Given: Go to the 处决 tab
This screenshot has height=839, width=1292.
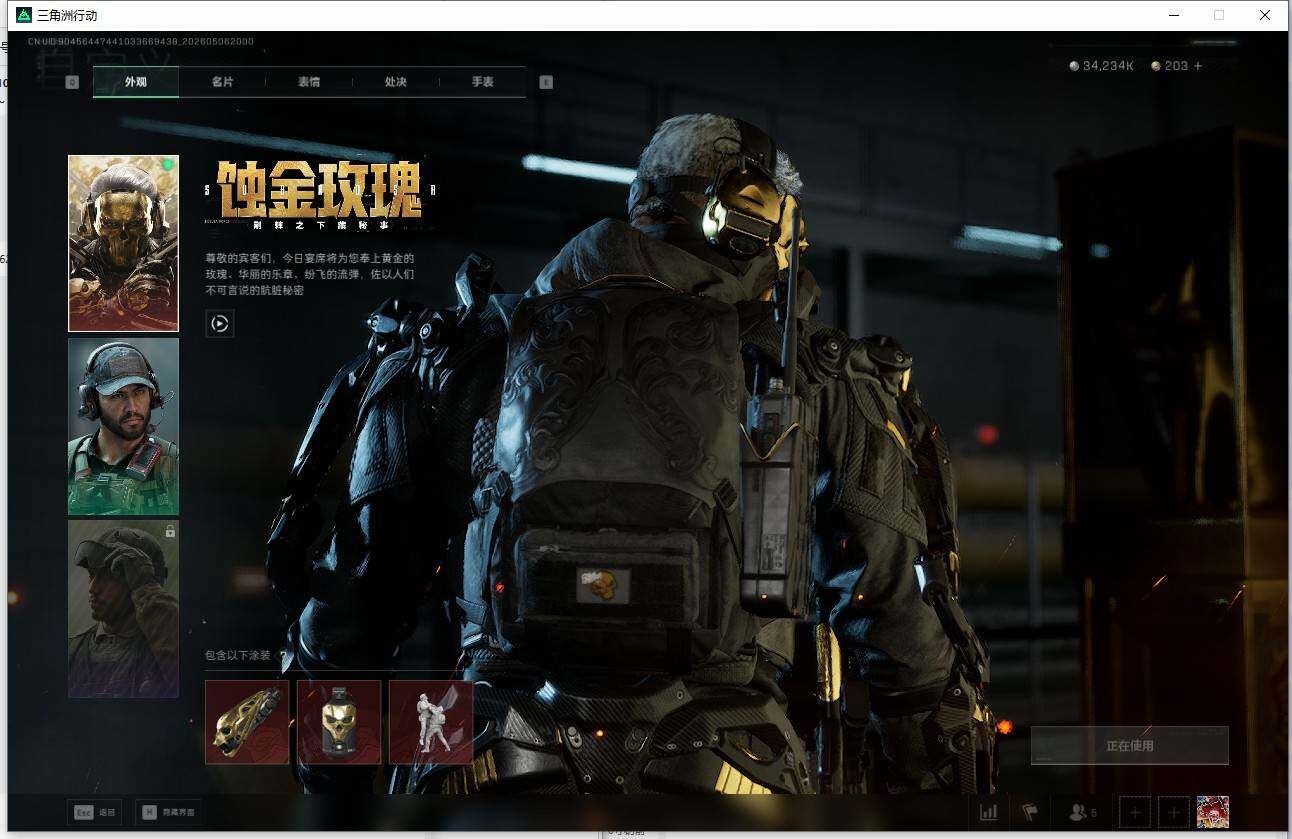Looking at the screenshot, I should tap(396, 82).
